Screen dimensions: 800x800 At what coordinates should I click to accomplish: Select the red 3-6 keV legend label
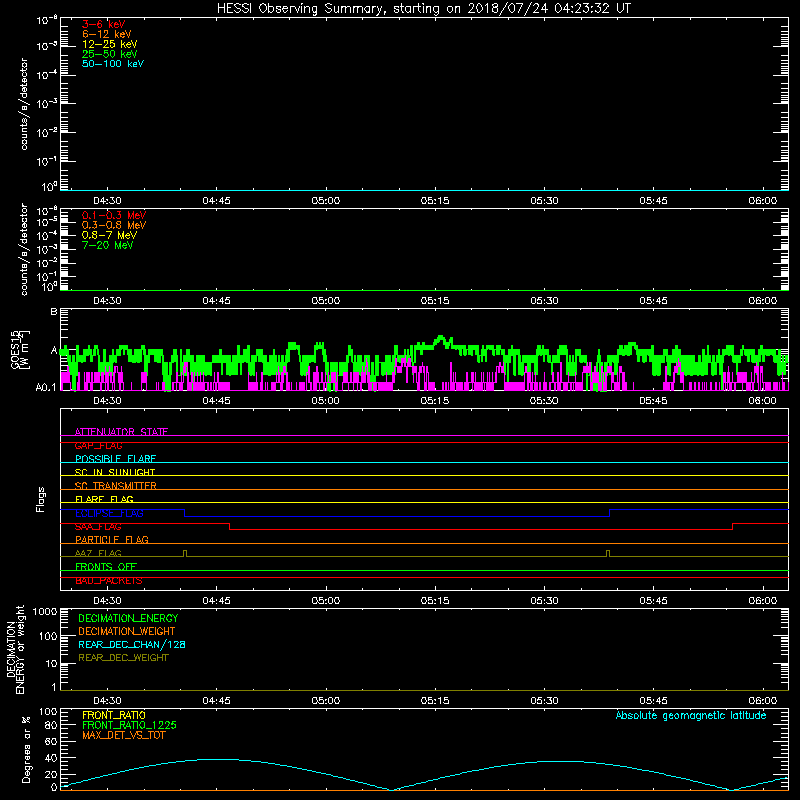click(x=103, y=24)
